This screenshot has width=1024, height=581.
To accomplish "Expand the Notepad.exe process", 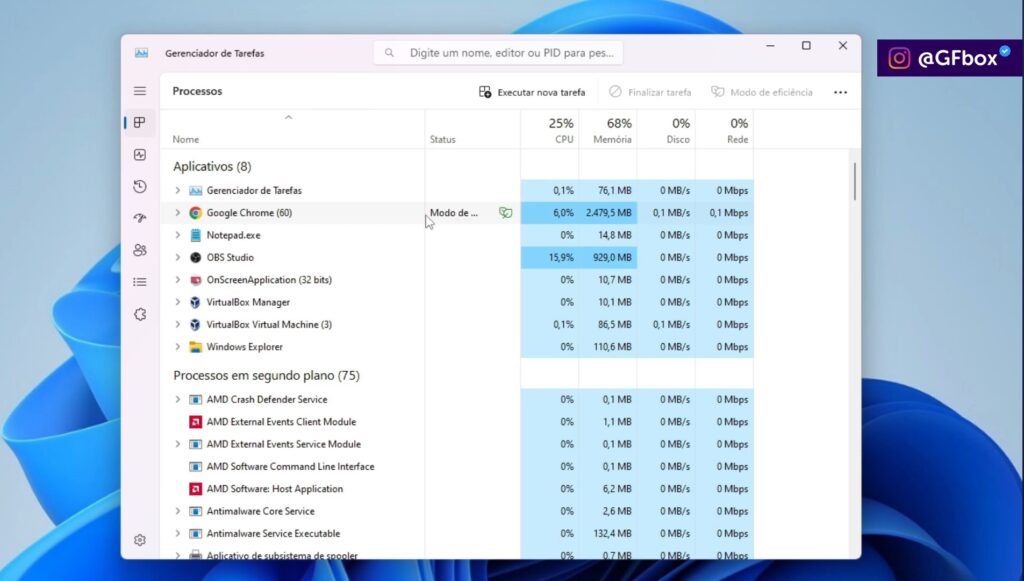I will [177, 235].
